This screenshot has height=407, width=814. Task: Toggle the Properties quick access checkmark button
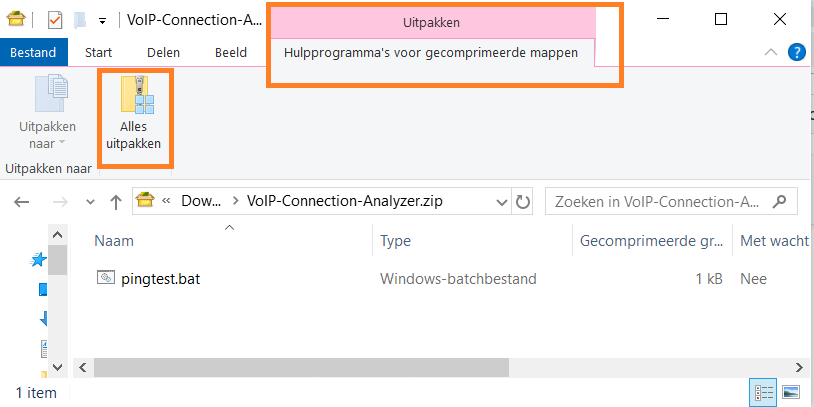55,19
